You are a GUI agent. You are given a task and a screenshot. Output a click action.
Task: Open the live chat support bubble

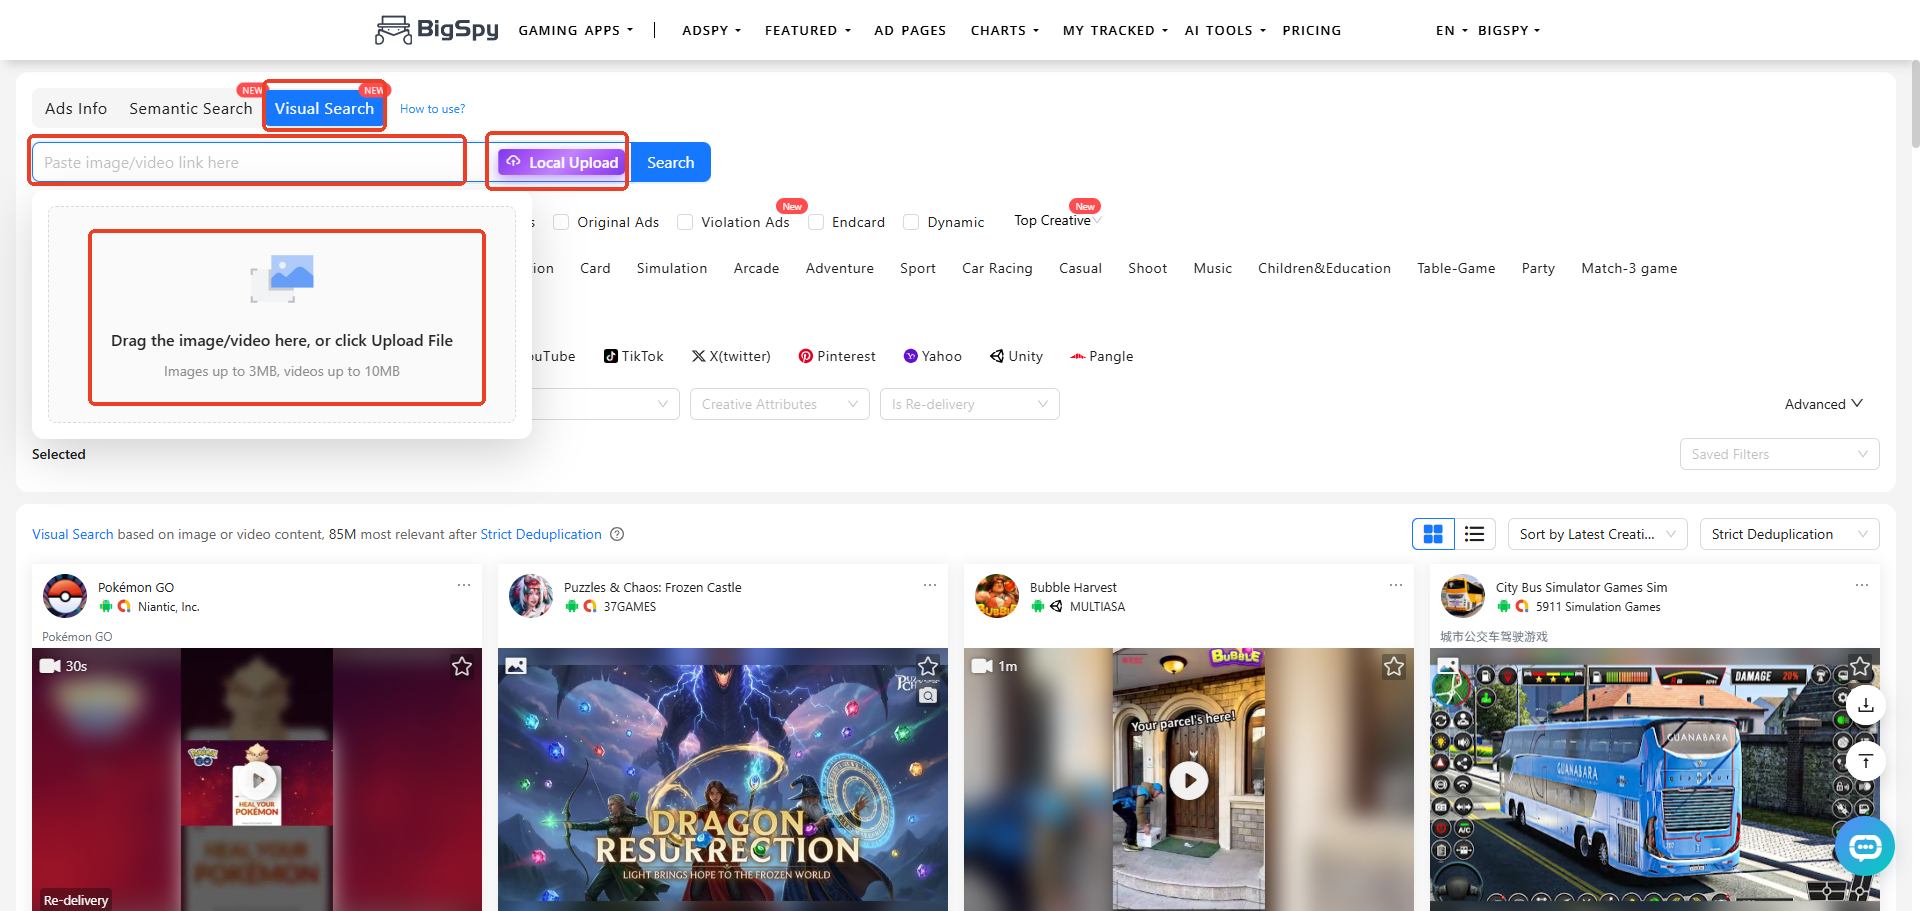(x=1864, y=846)
